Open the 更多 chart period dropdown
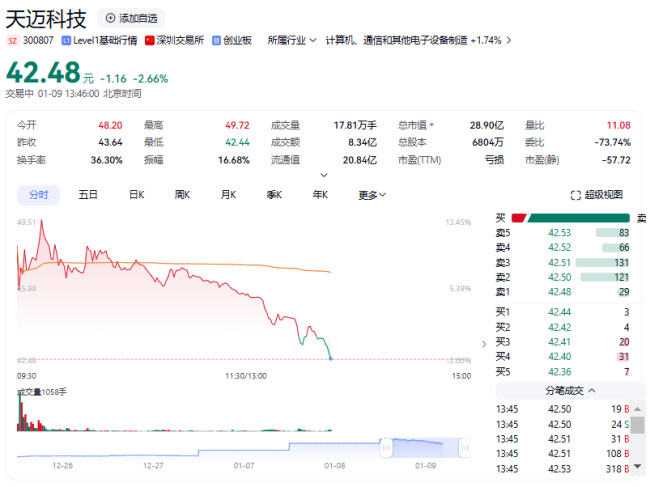 372,195
